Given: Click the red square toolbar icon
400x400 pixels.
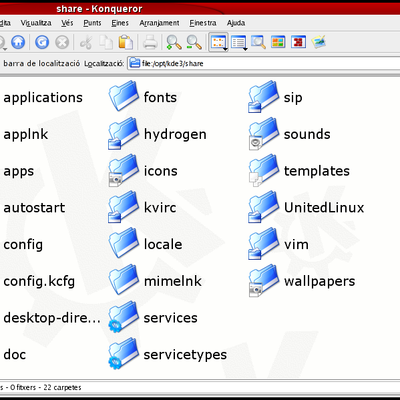Looking at the screenshot, I should tap(298, 42).
